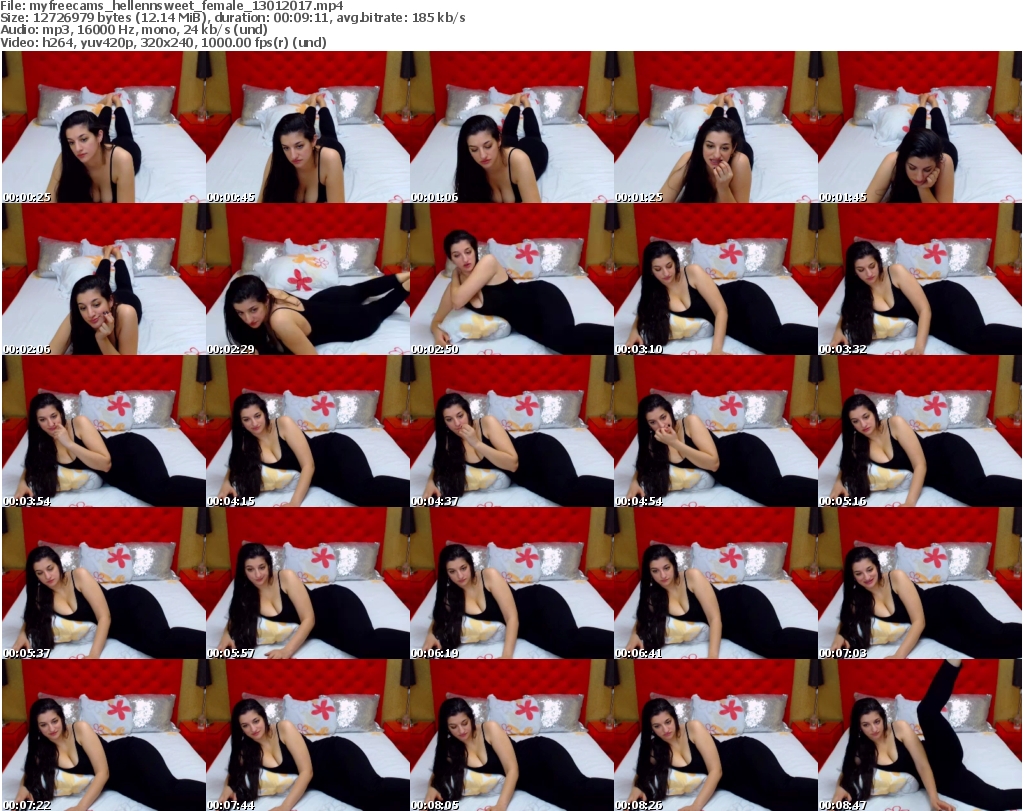Viewport: 1024px width, 811px height.
Task: Open the frame at 00:04:37
Action: (x=512, y=431)
